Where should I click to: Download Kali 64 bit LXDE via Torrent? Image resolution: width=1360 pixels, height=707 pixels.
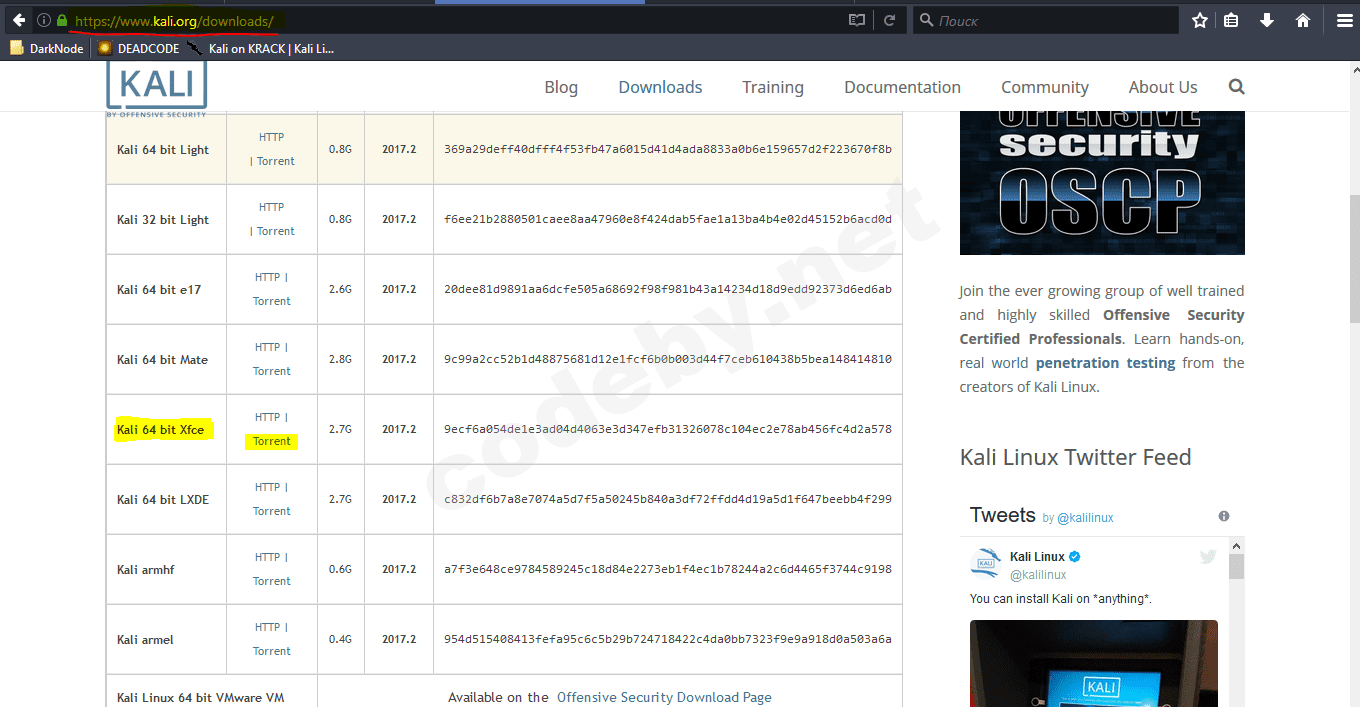(x=272, y=511)
